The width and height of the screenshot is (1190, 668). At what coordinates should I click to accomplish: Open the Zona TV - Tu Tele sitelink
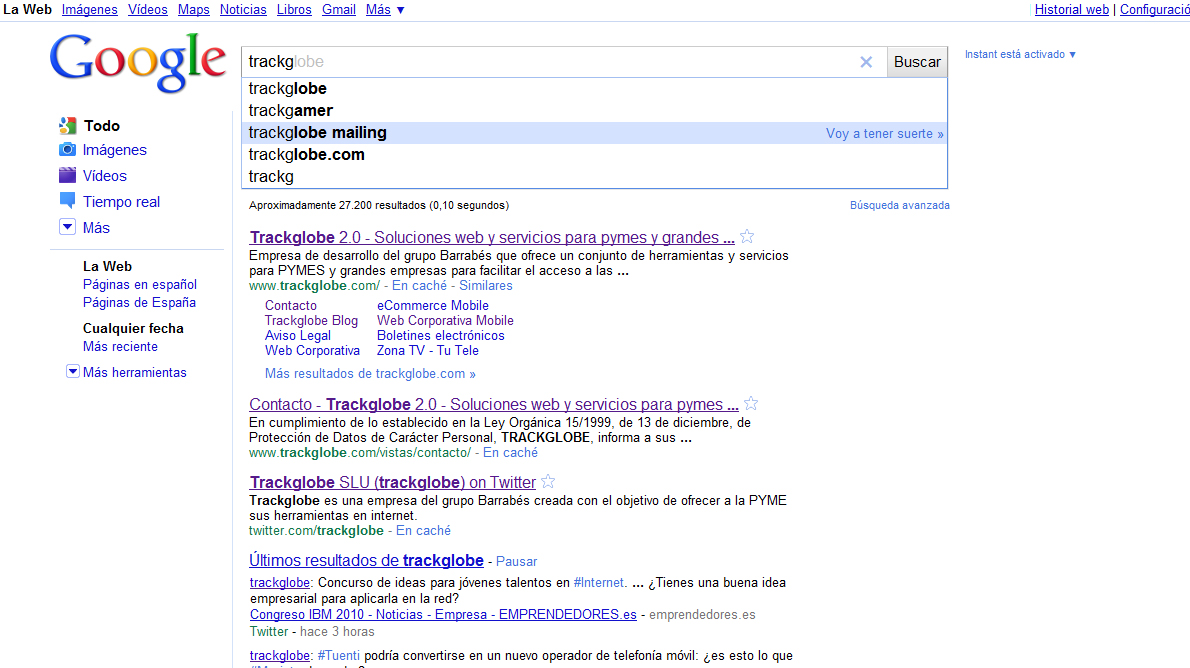click(x=428, y=351)
